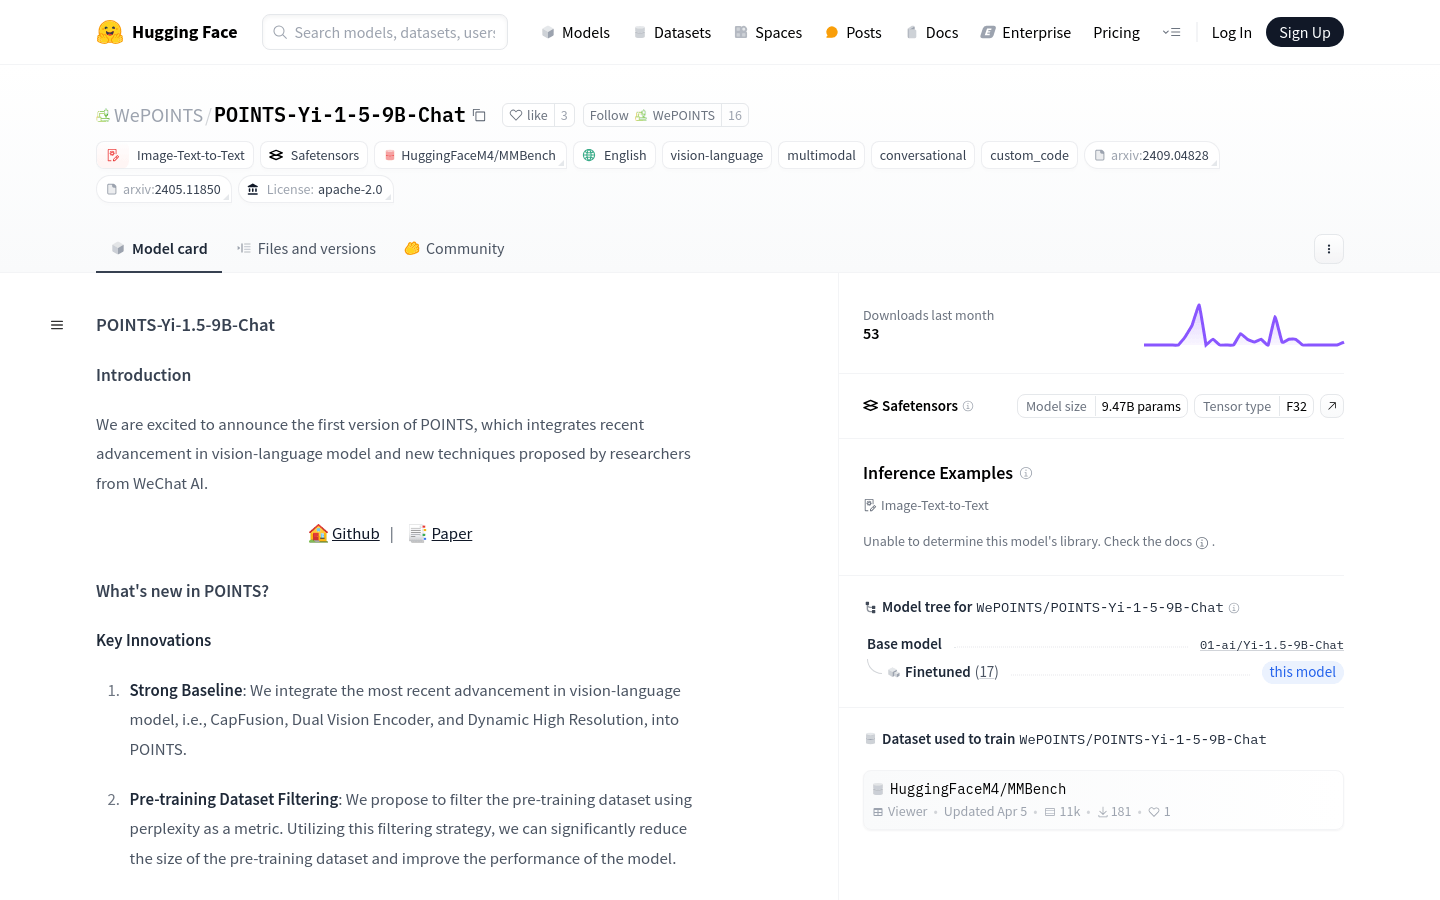
Task: Click Image-Text-to-Text under Inference Examples
Action: 926,506
